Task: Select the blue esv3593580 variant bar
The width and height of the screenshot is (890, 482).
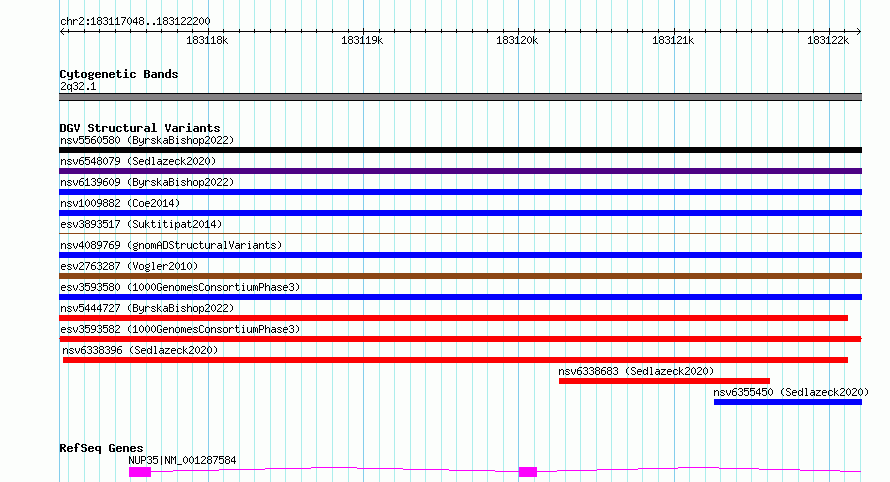Action: pos(460,297)
